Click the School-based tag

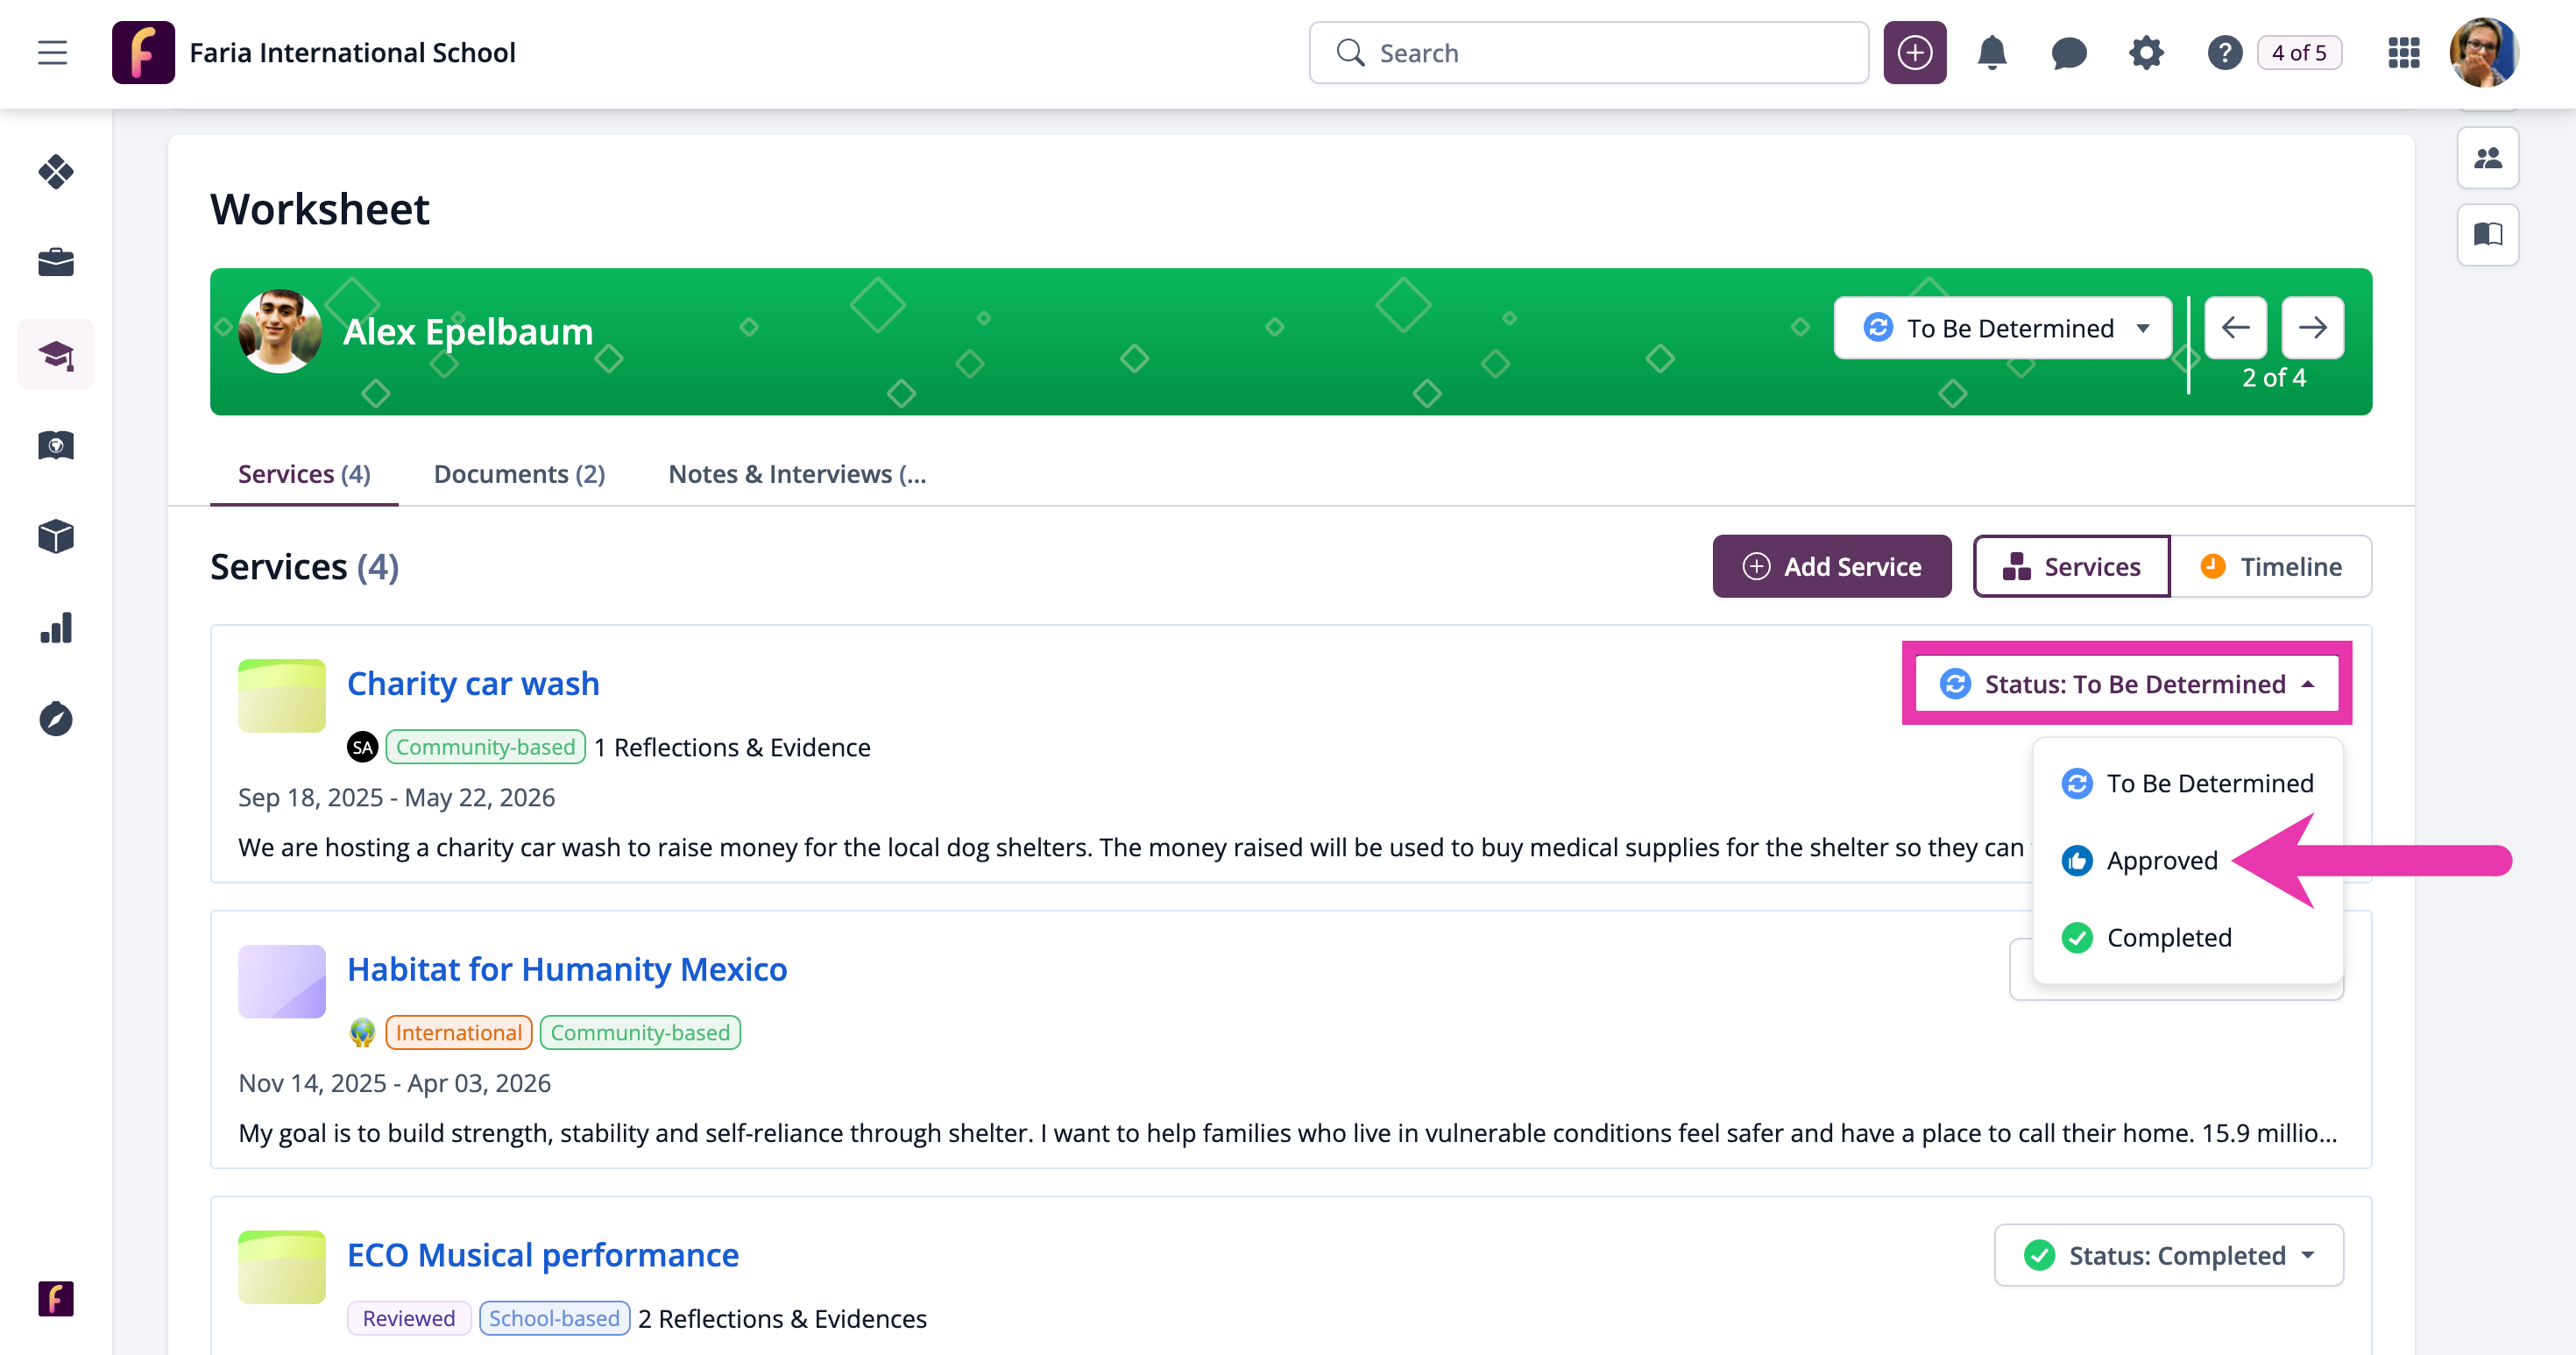[554, 1318]
